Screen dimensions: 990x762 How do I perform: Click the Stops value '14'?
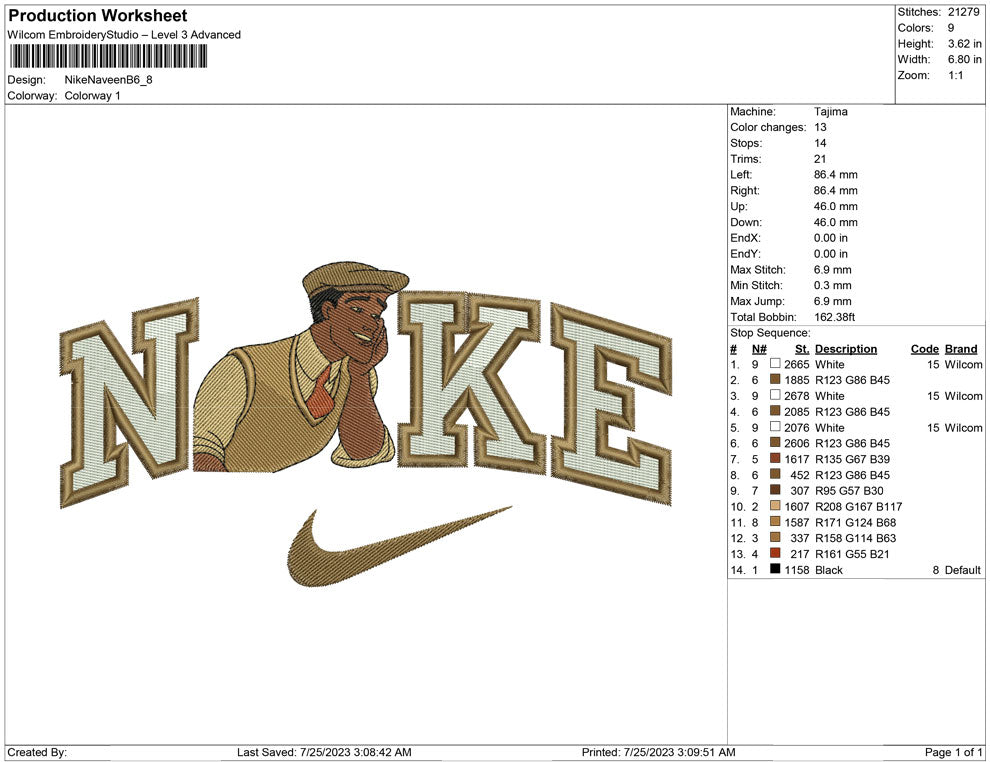[820, 143]
